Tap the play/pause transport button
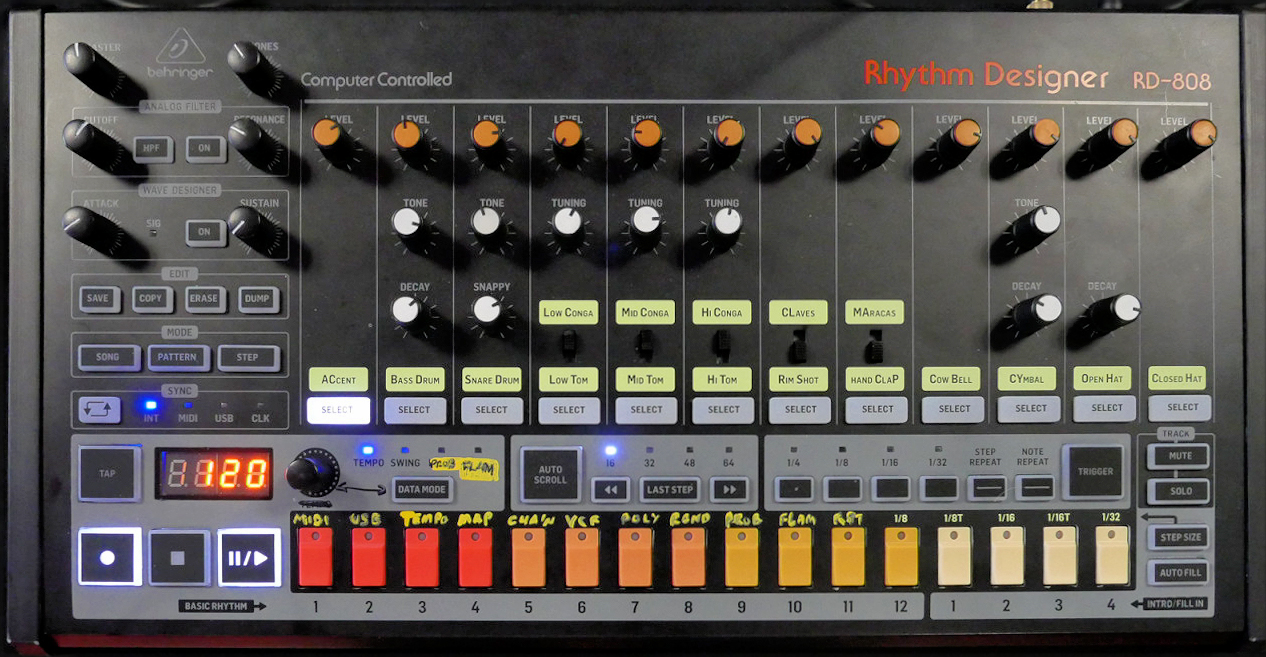The height and width of the screenshot is (657, 1266). click(249, 557)
